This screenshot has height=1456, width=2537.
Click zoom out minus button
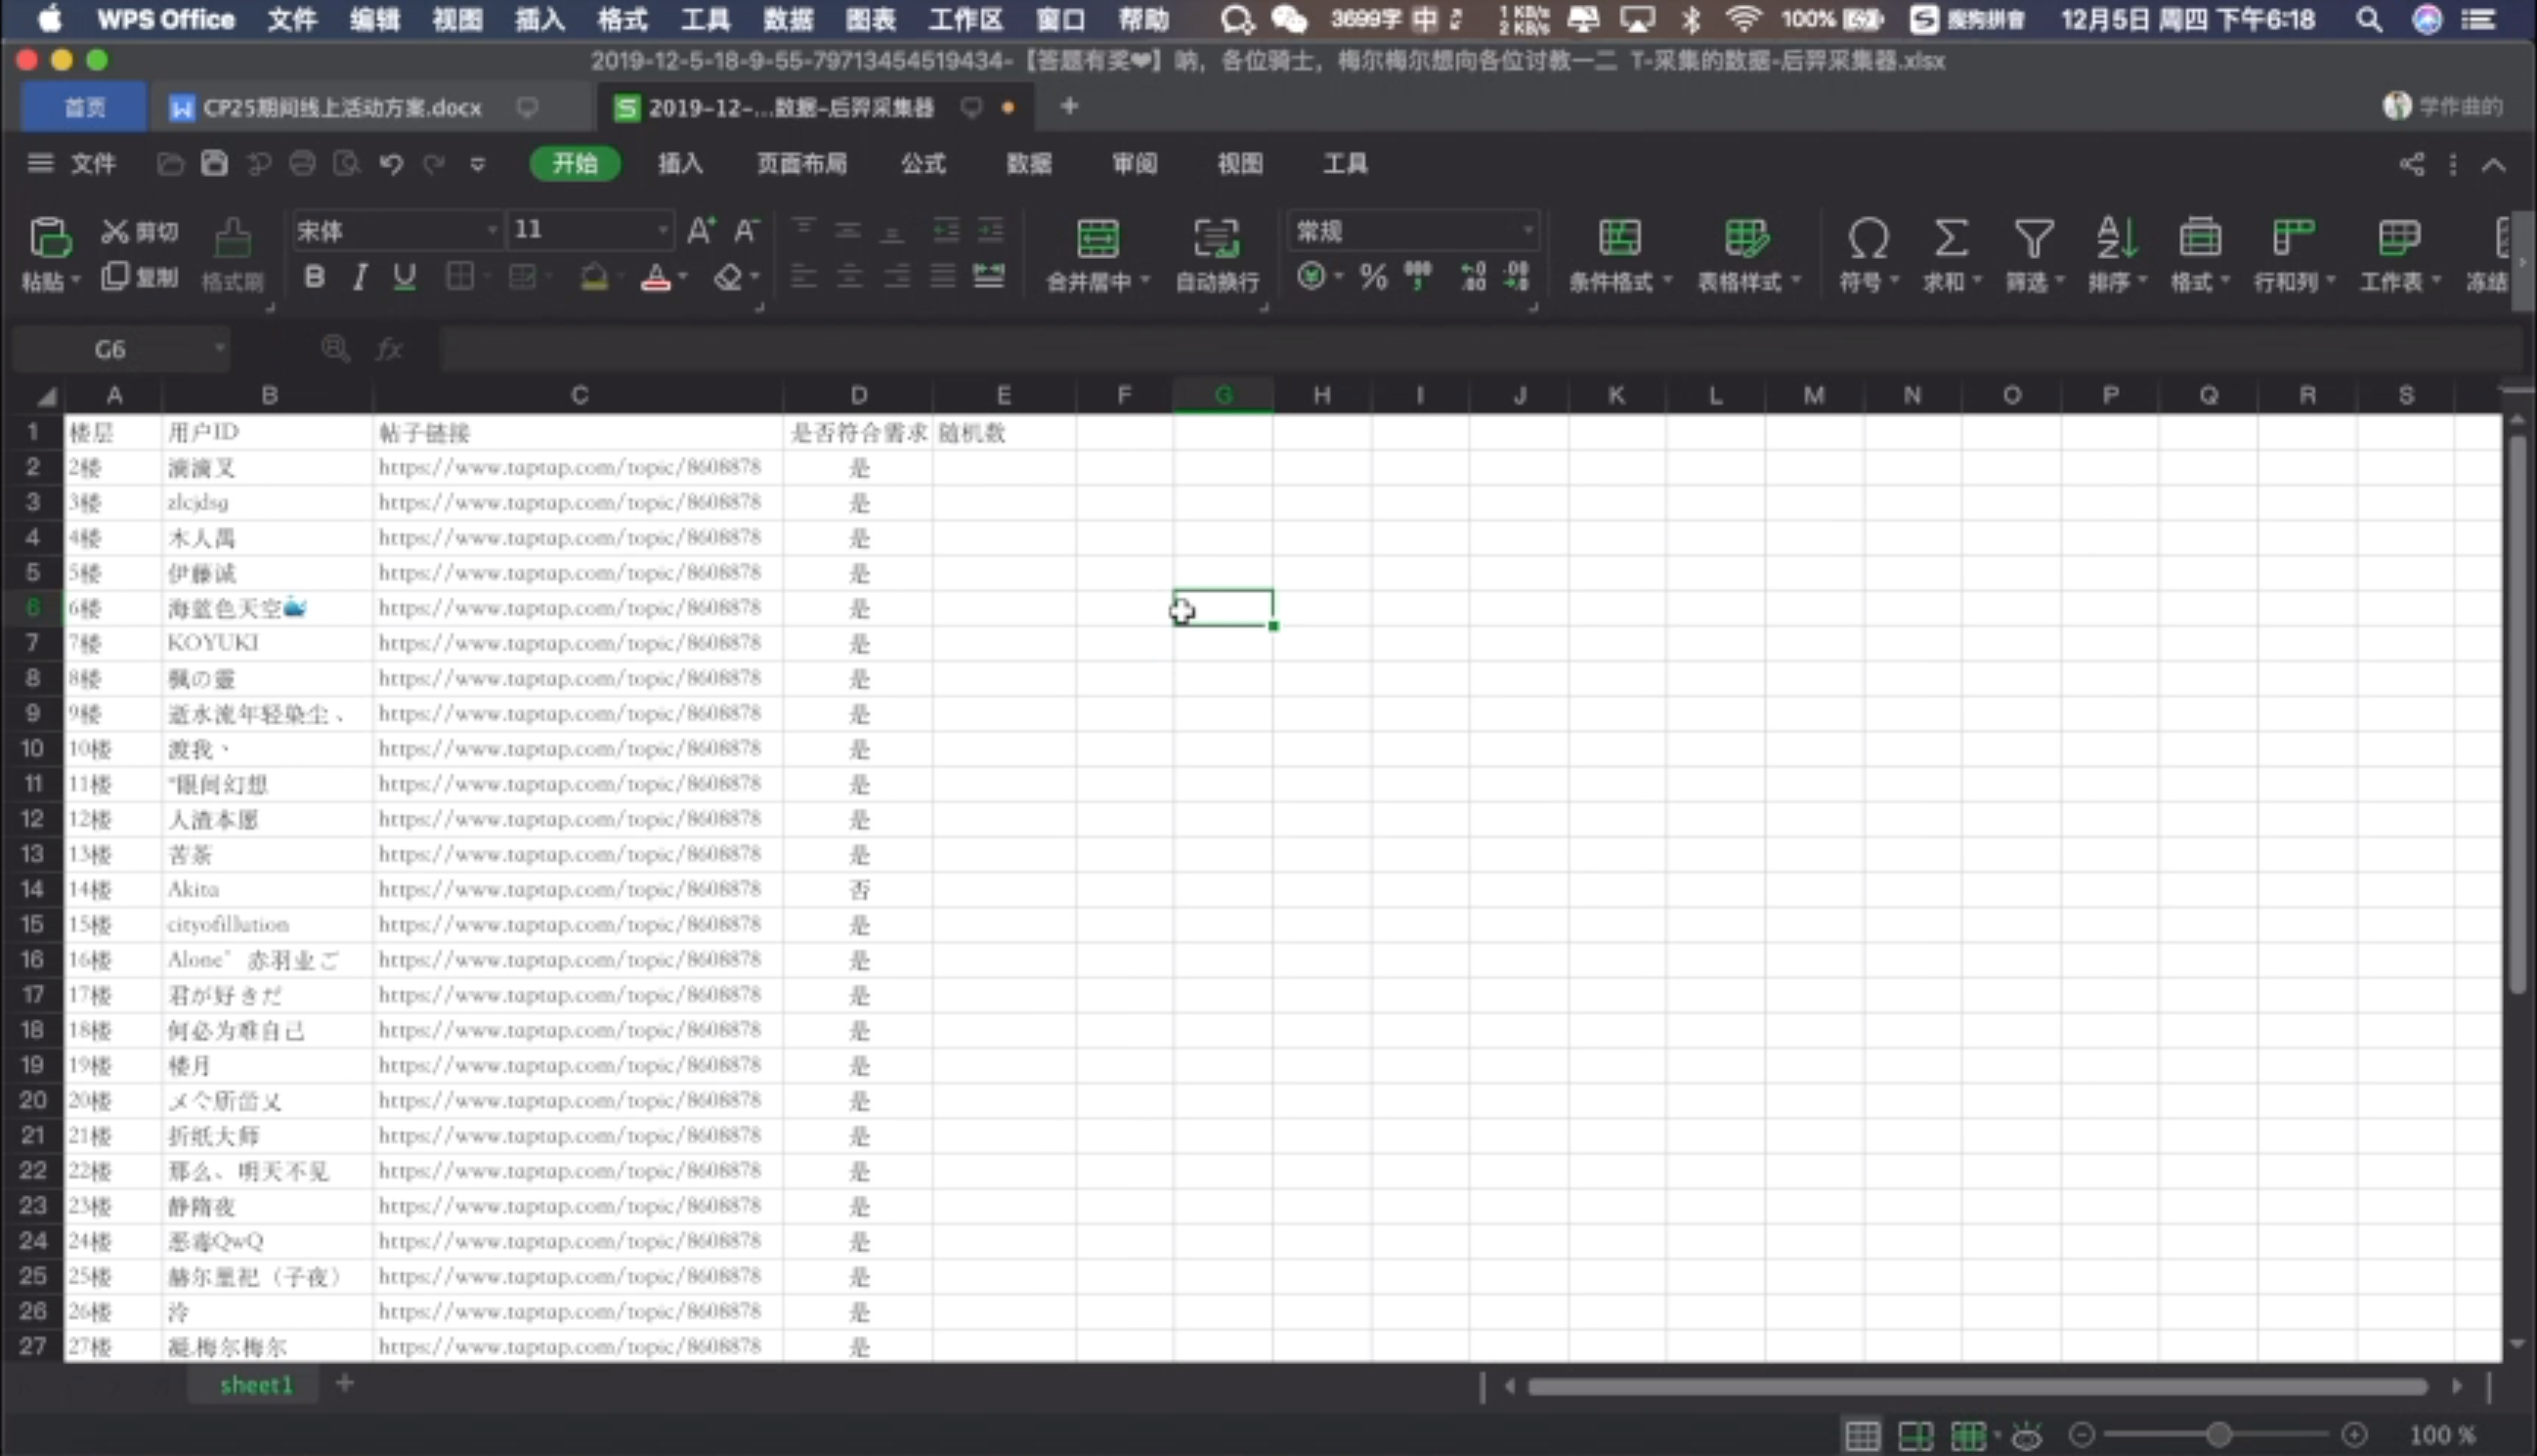pyautogui.click(x=2082, y=1435)
